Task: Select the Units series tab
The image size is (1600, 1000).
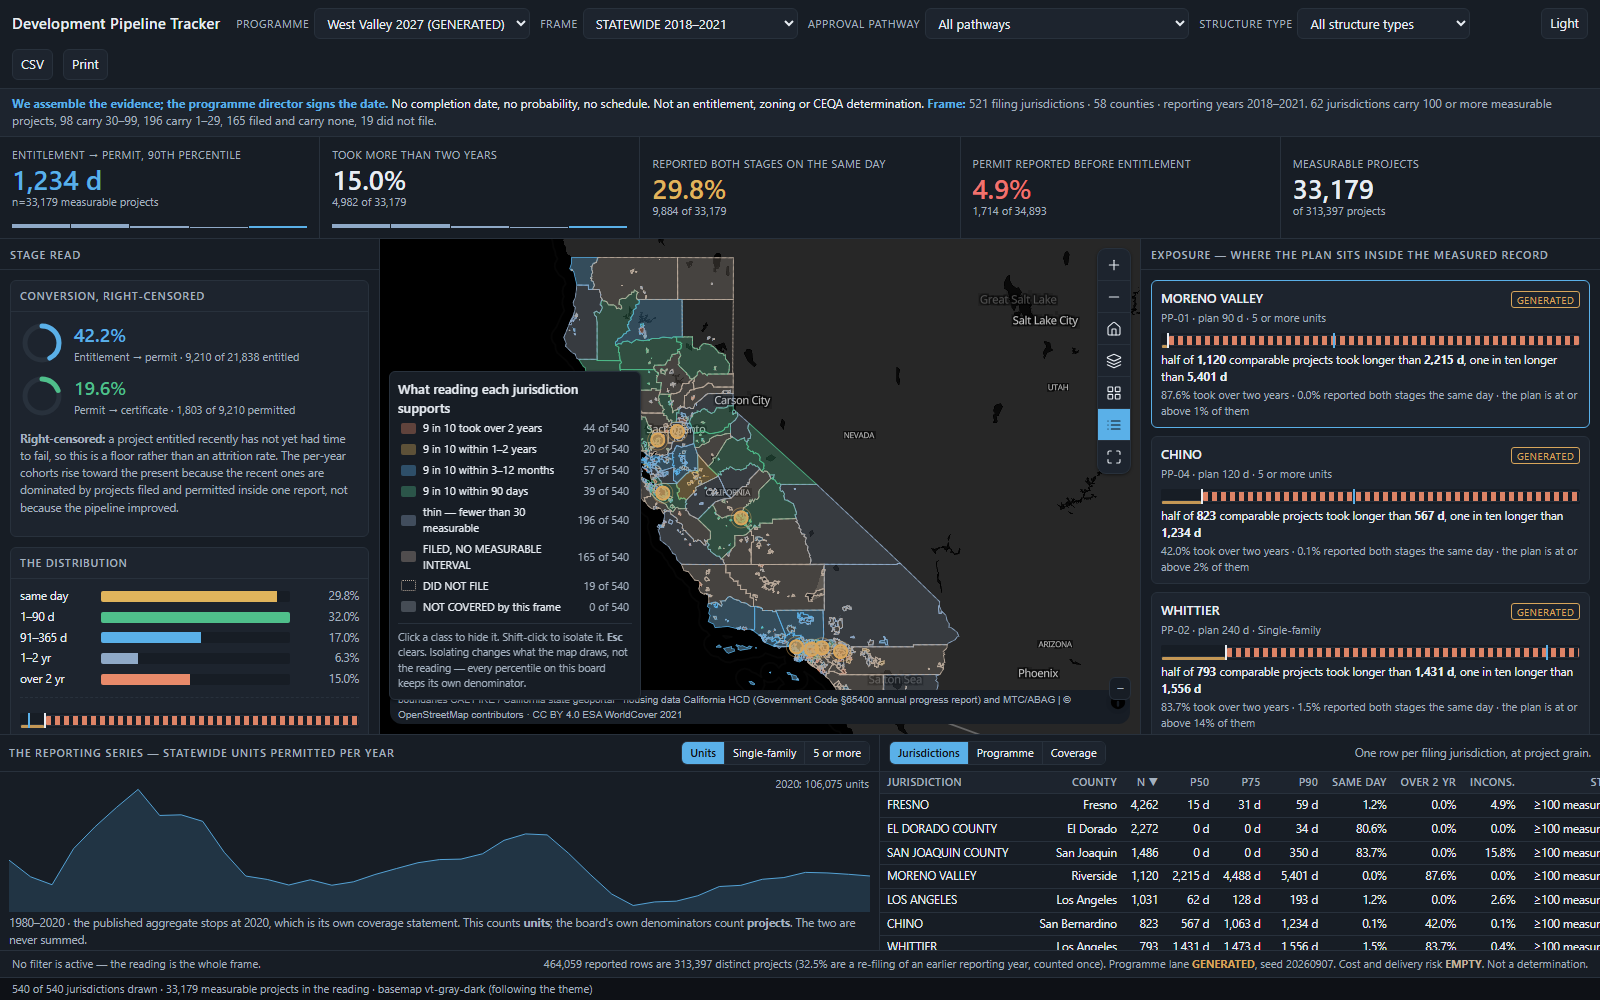Action: 703,753
